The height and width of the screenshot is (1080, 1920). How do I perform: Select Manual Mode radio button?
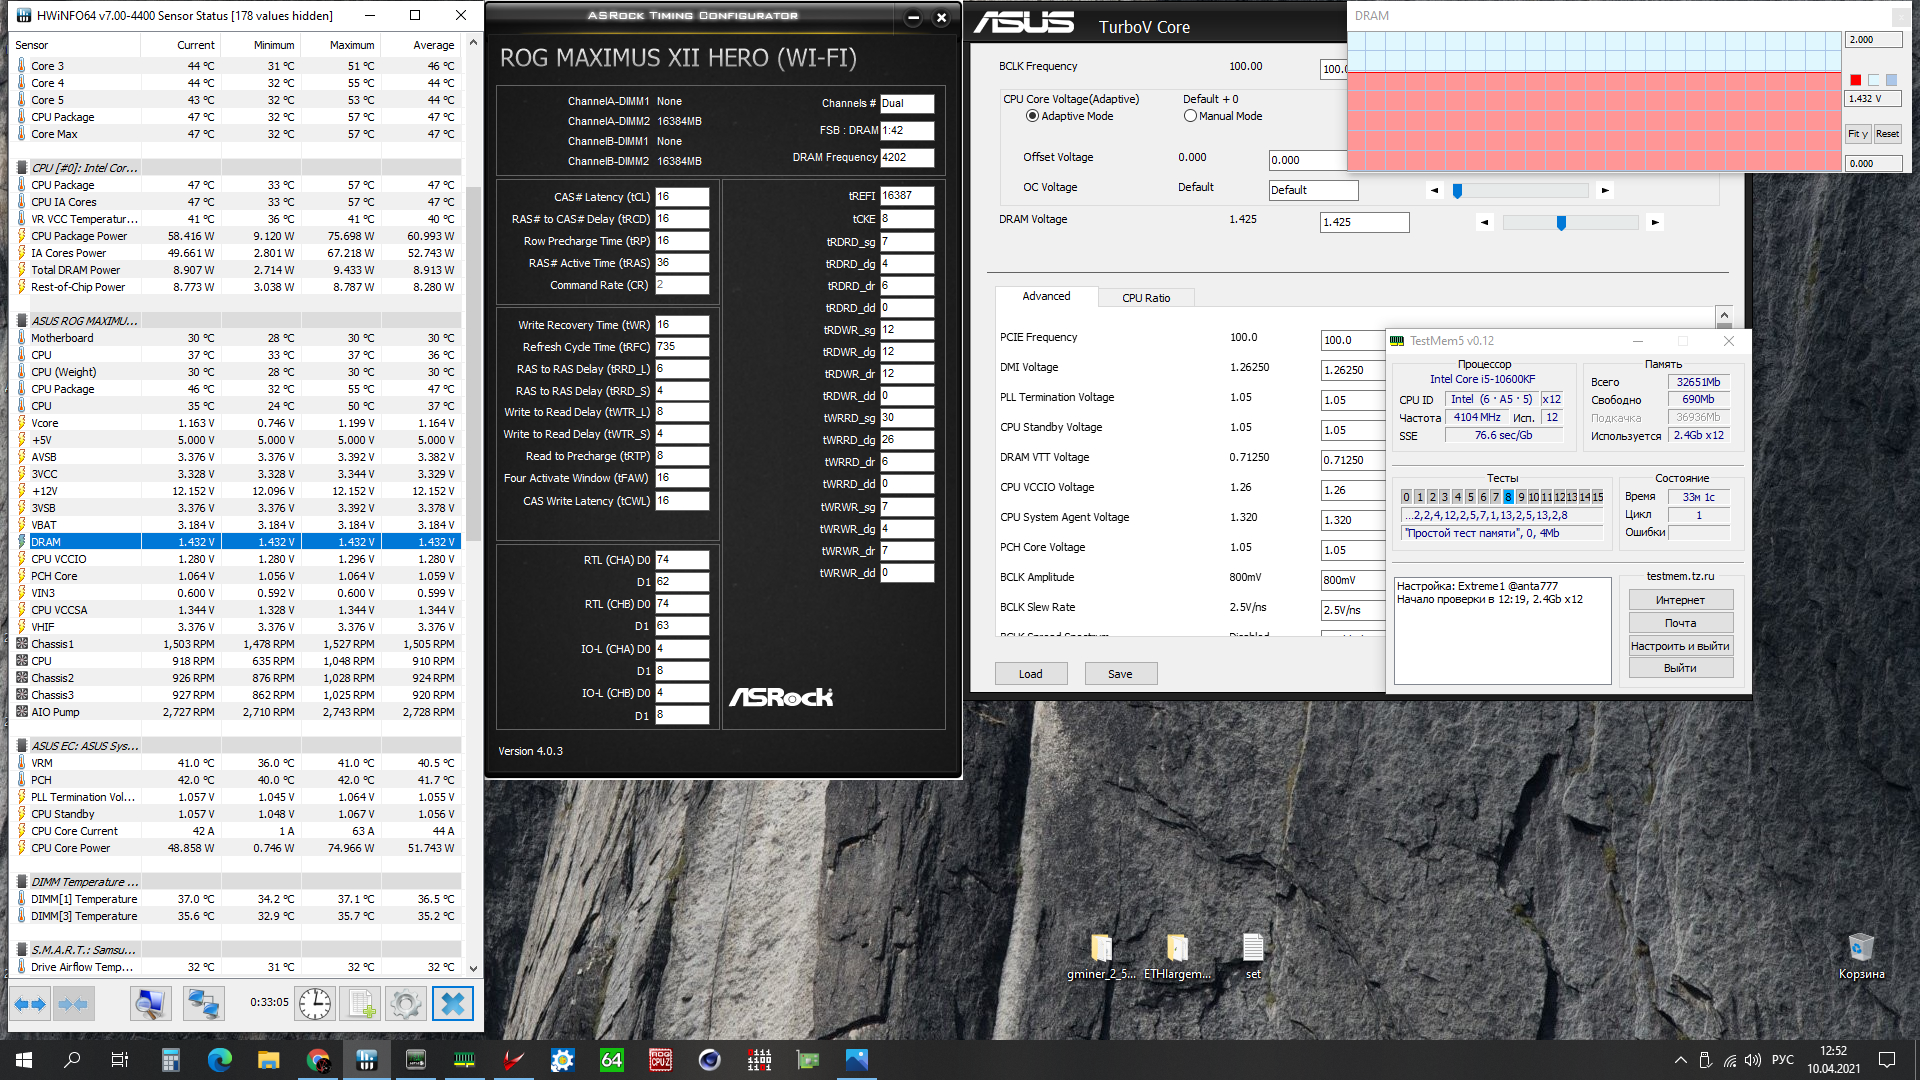click(x=1190, y=116)
